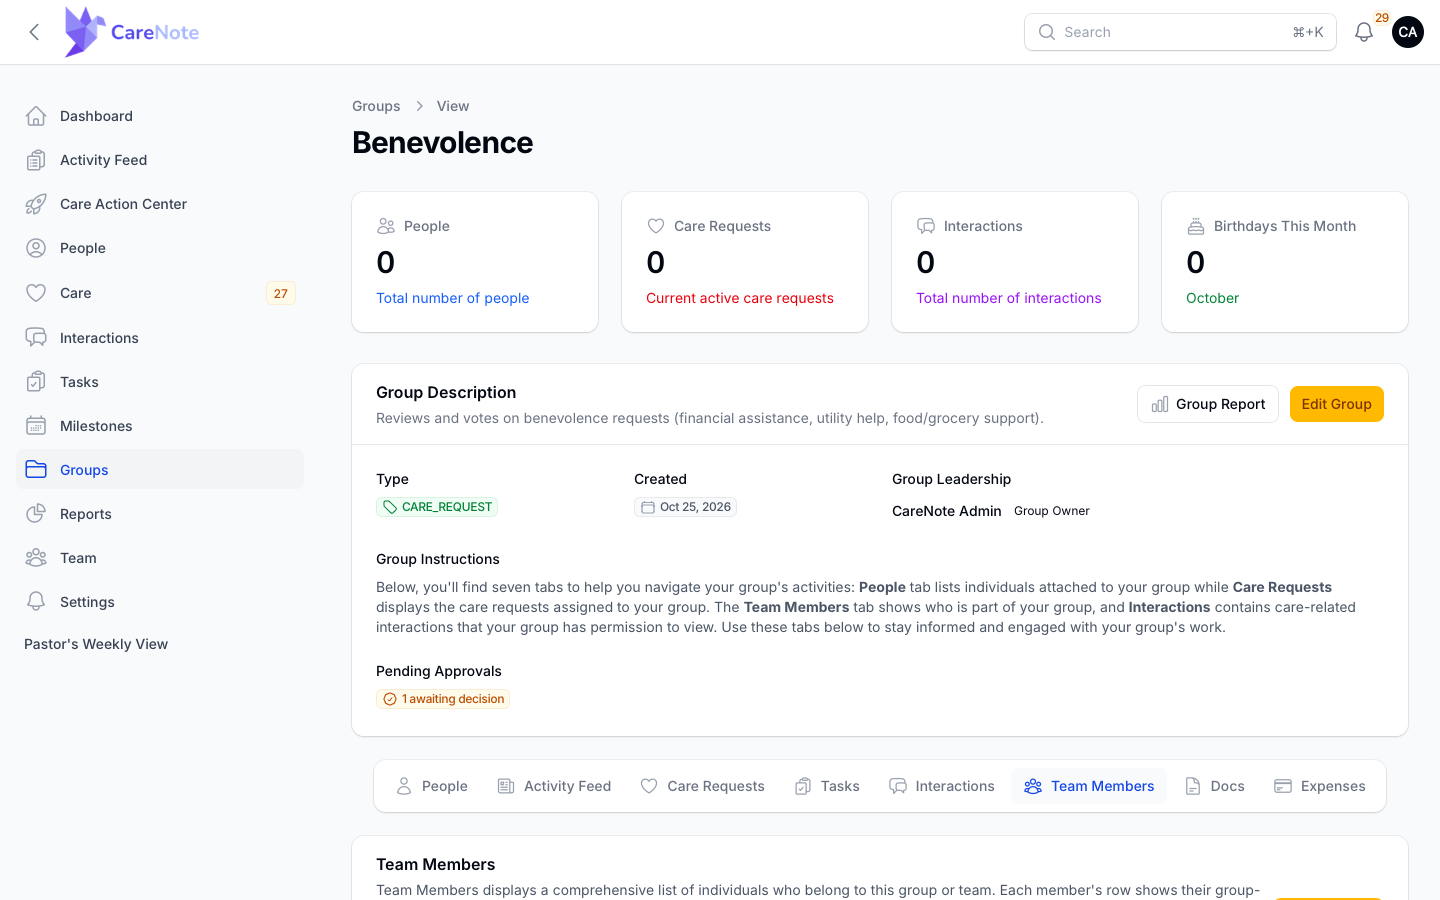Click the Total number of people text
This screenshot has height=900, width=1440.
[452, 298]
